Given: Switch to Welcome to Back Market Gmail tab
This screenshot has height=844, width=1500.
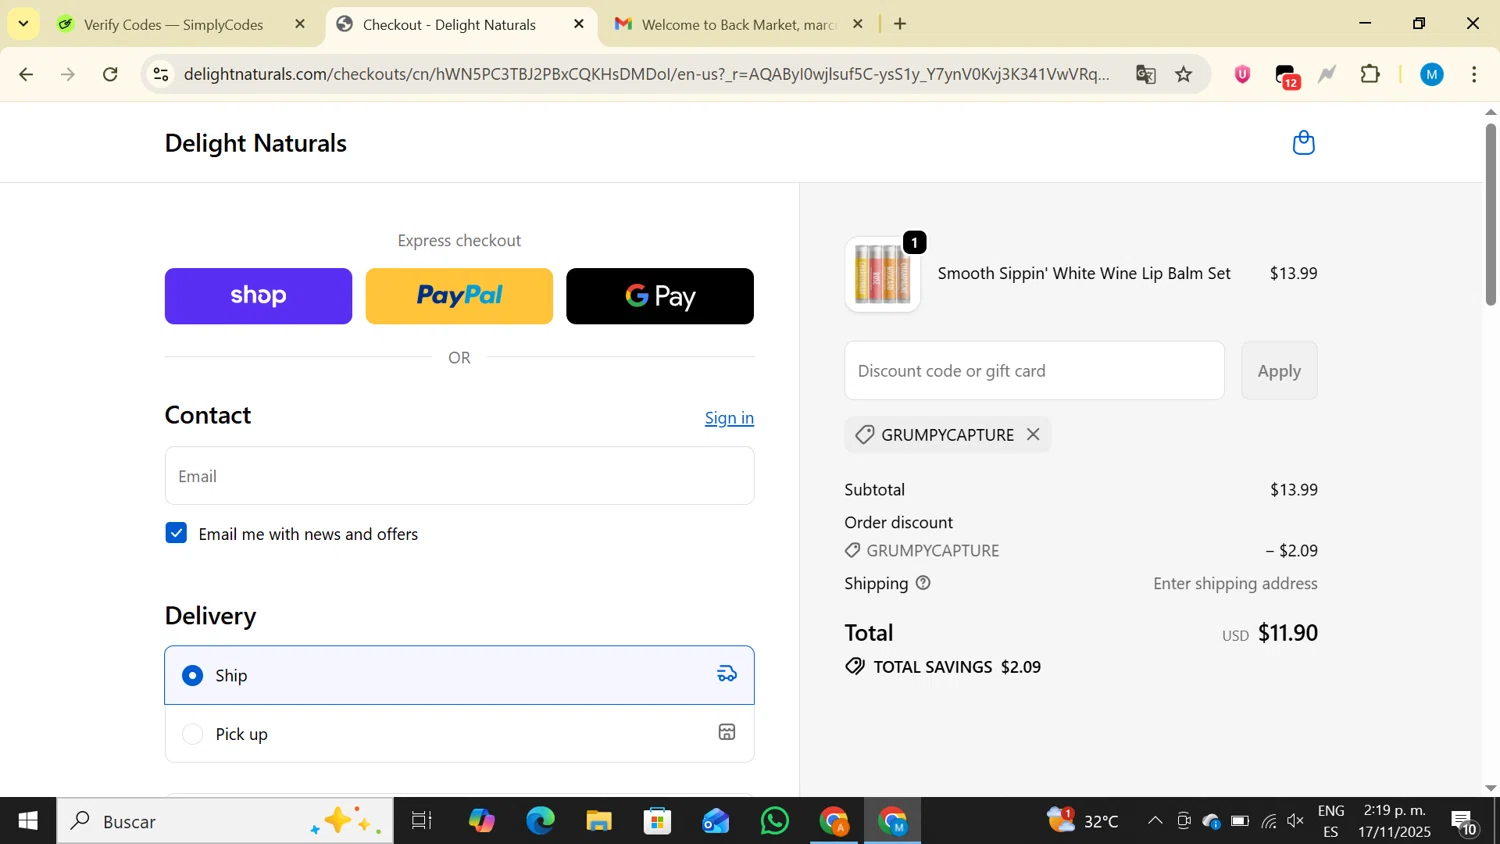Looking at the screenshot, I should [x=738, y=24].
